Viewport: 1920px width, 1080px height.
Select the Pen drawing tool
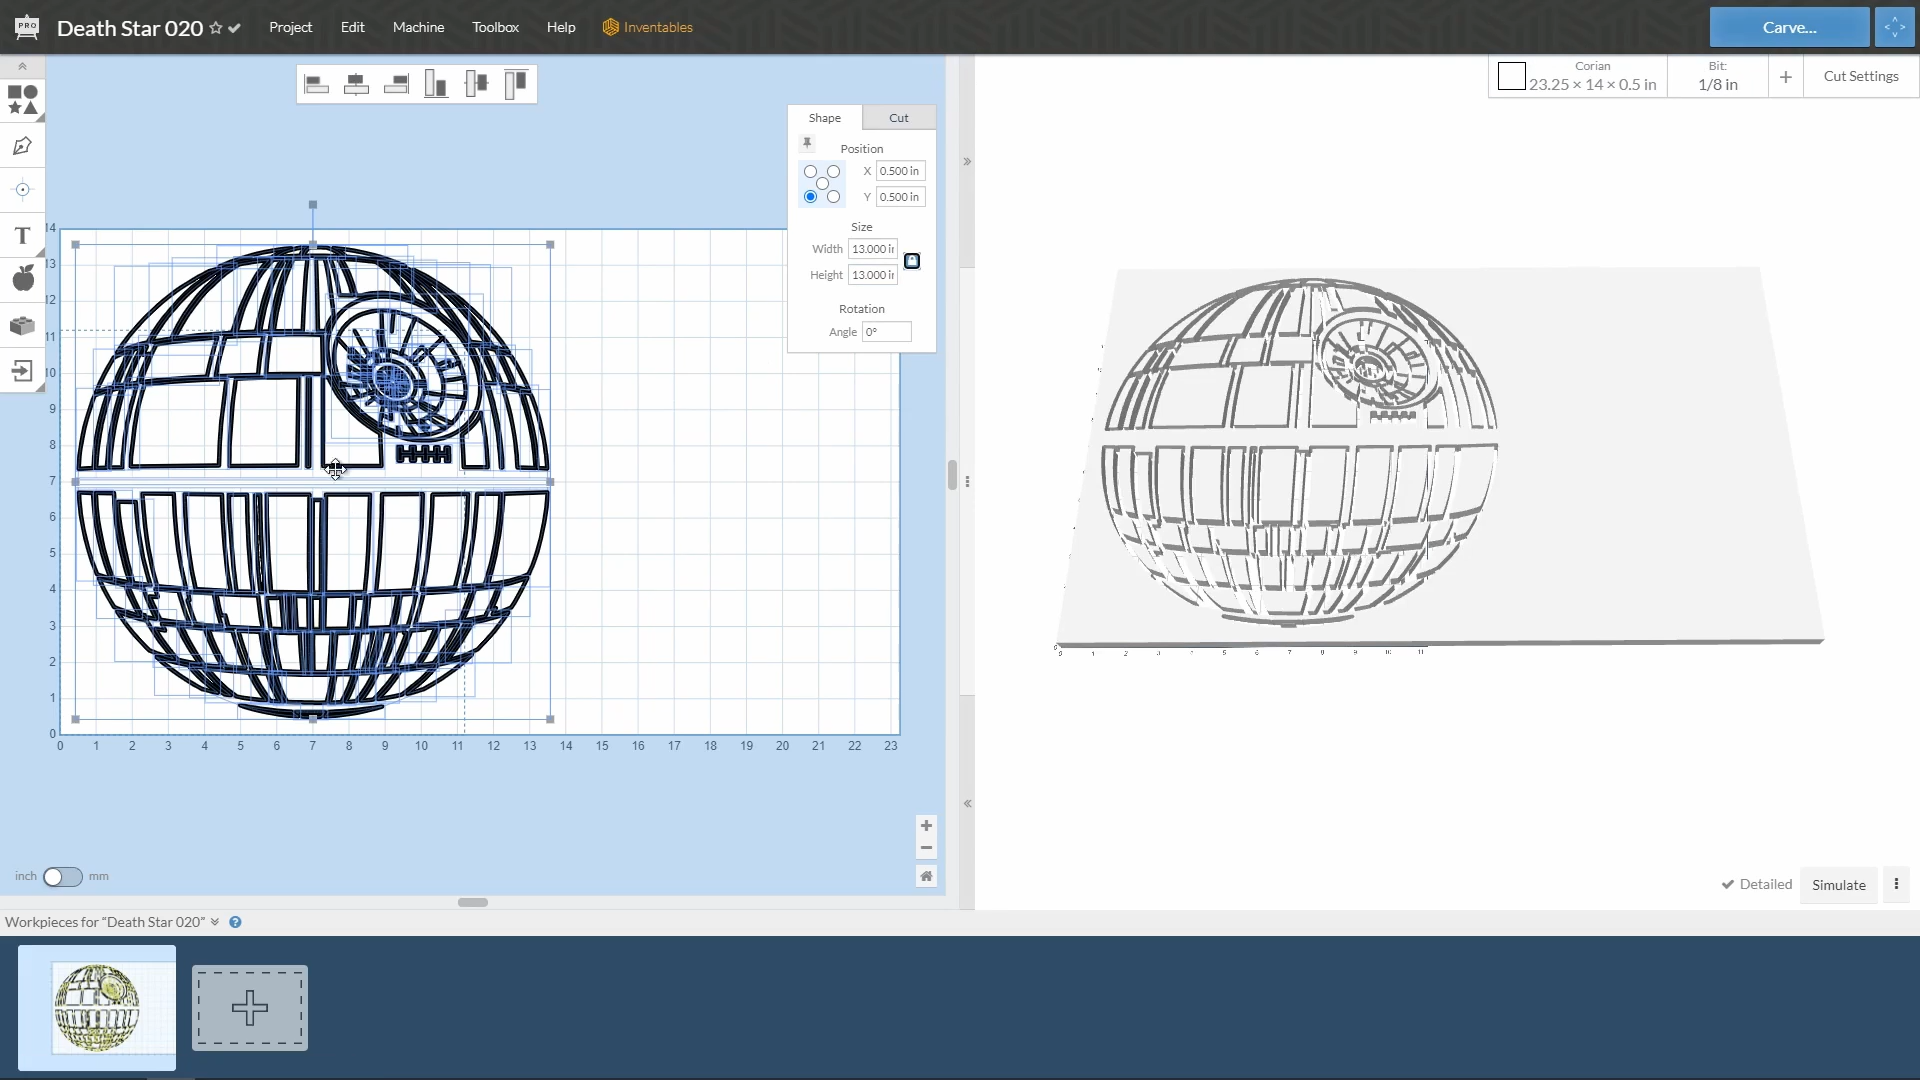click(x=22, y=146)
